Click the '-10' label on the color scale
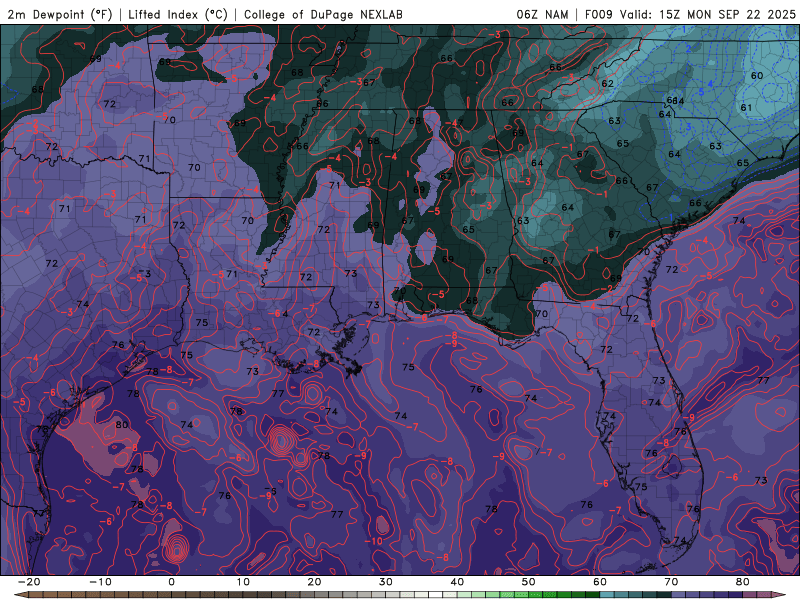This screenshot has height=600, width=800. tap(100, 582)
